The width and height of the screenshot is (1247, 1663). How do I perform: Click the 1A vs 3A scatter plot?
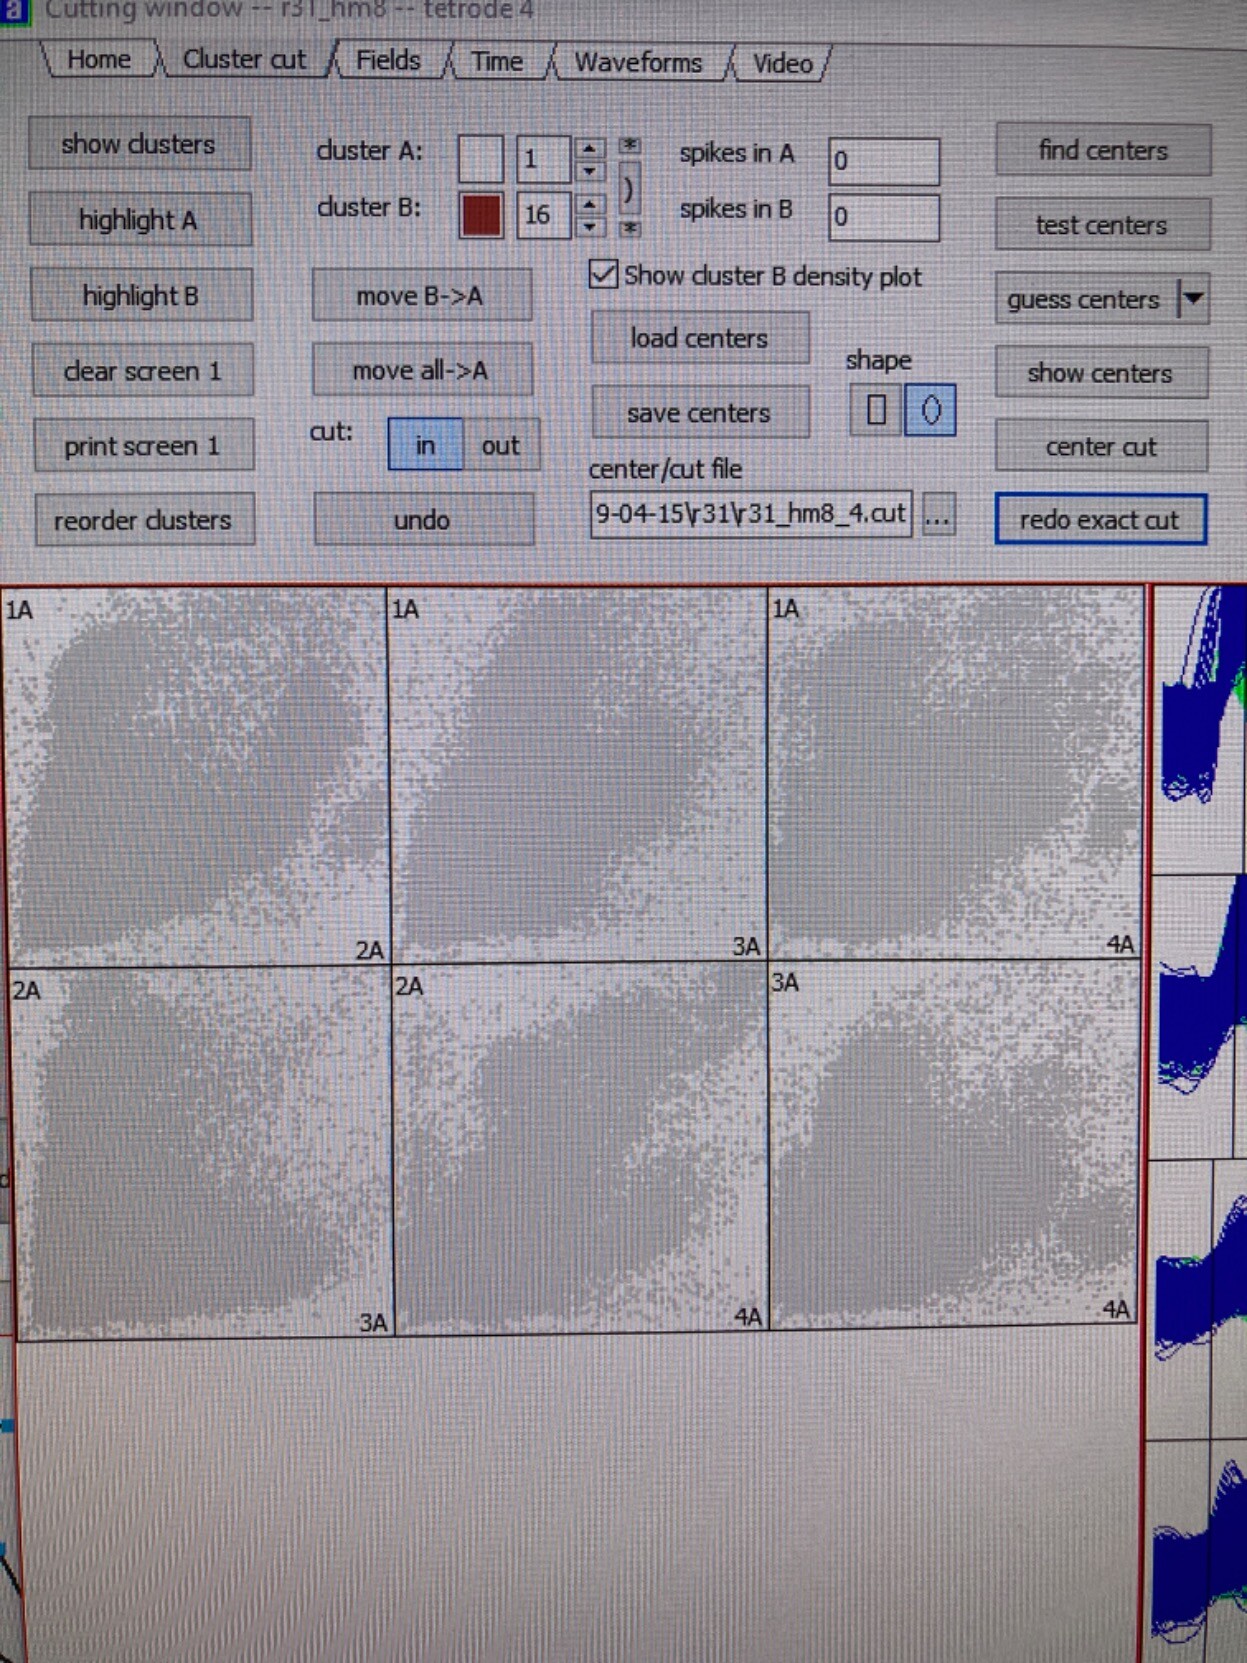(578, 775)
